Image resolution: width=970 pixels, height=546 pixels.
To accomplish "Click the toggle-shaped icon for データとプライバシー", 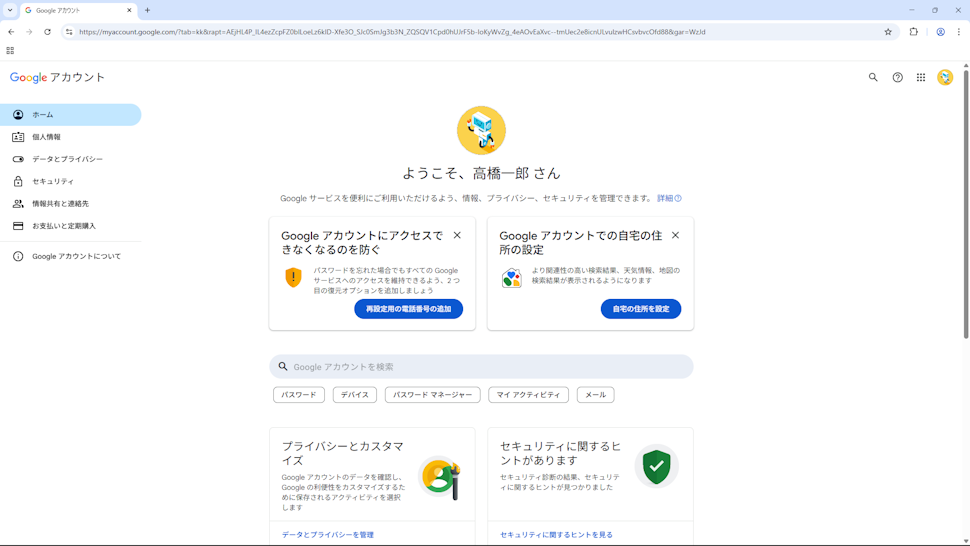I will 18,159.
